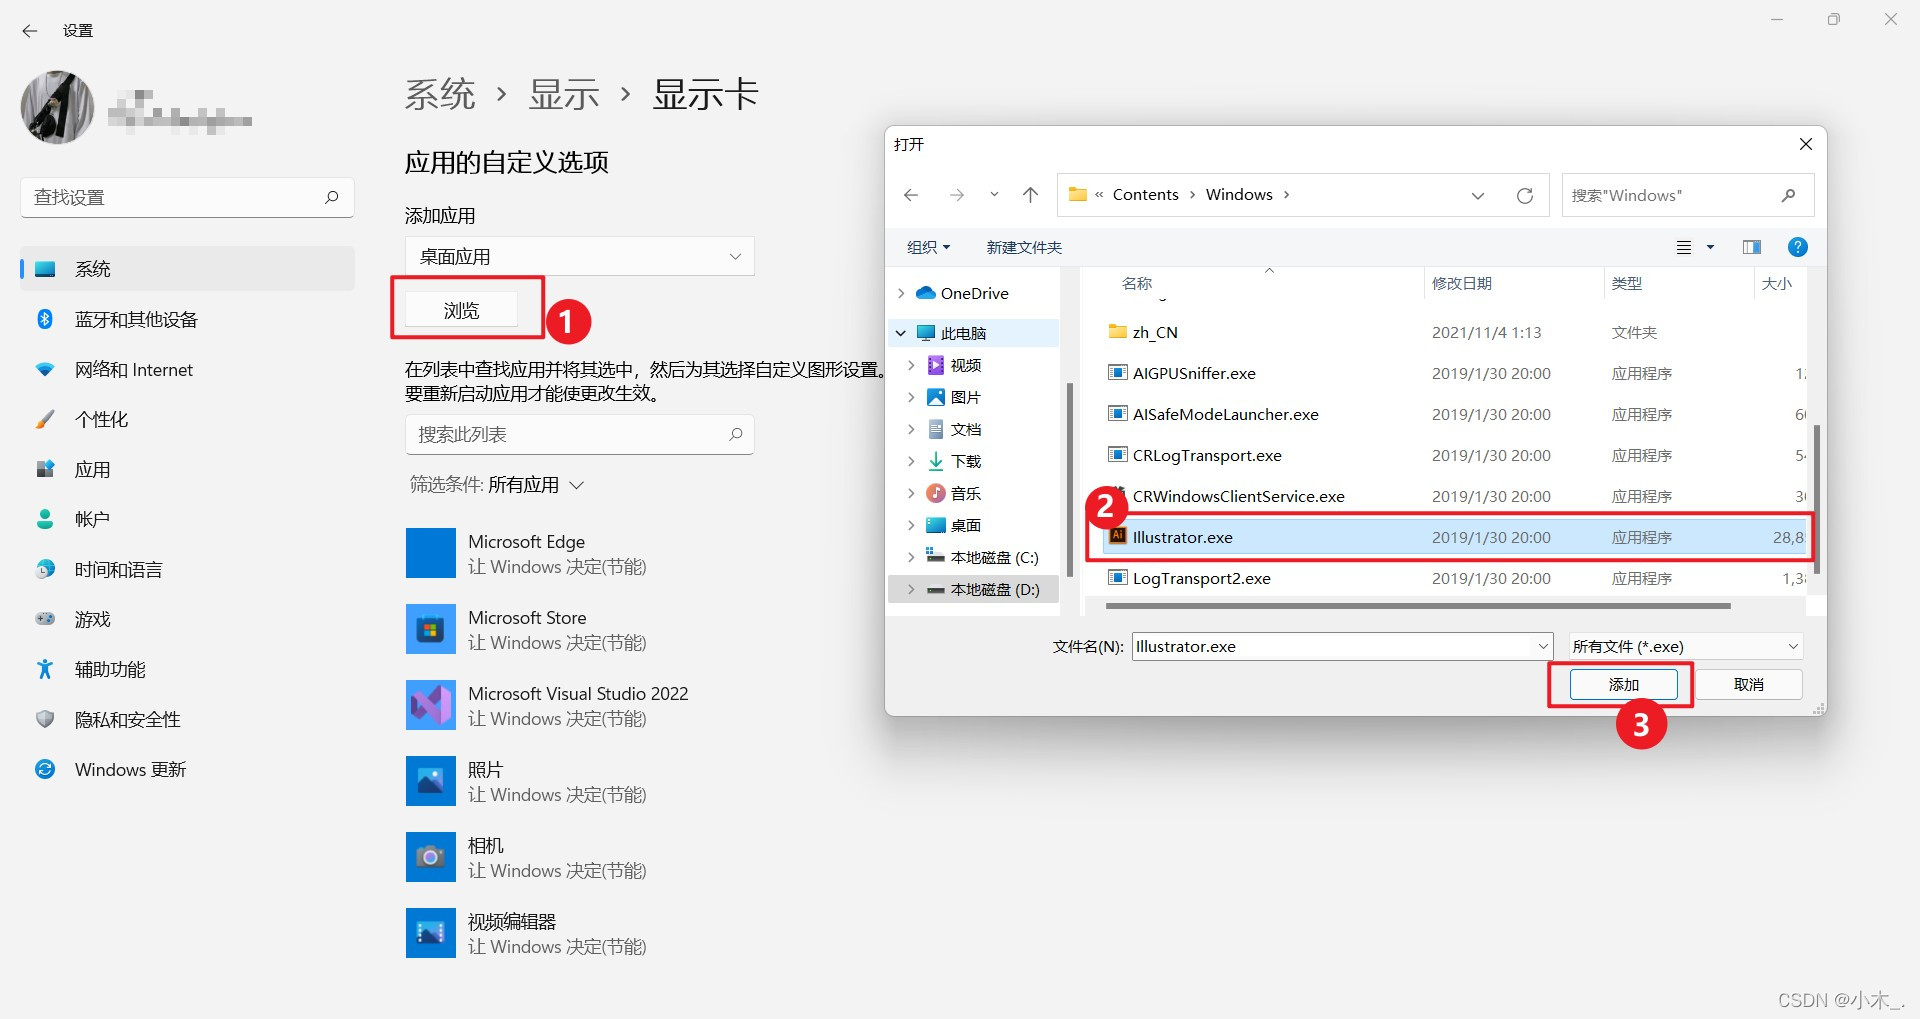1920x1019 pixels.
Task: Open the view options dropdown arrow
Action: pyautogui.click(x=1710, y=247)
